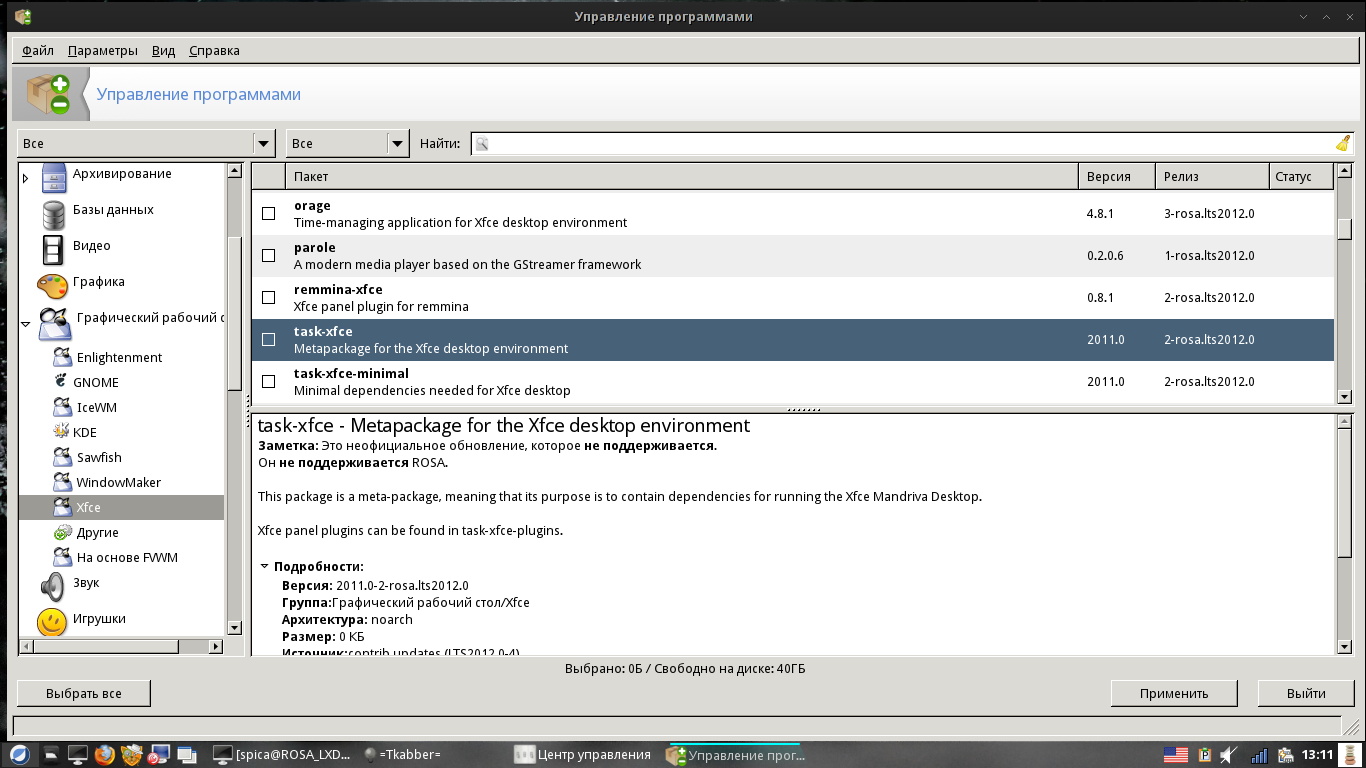Click the US flag keyboard layout indicator
Screen dimensions: 1366x768
[1175, 754]
